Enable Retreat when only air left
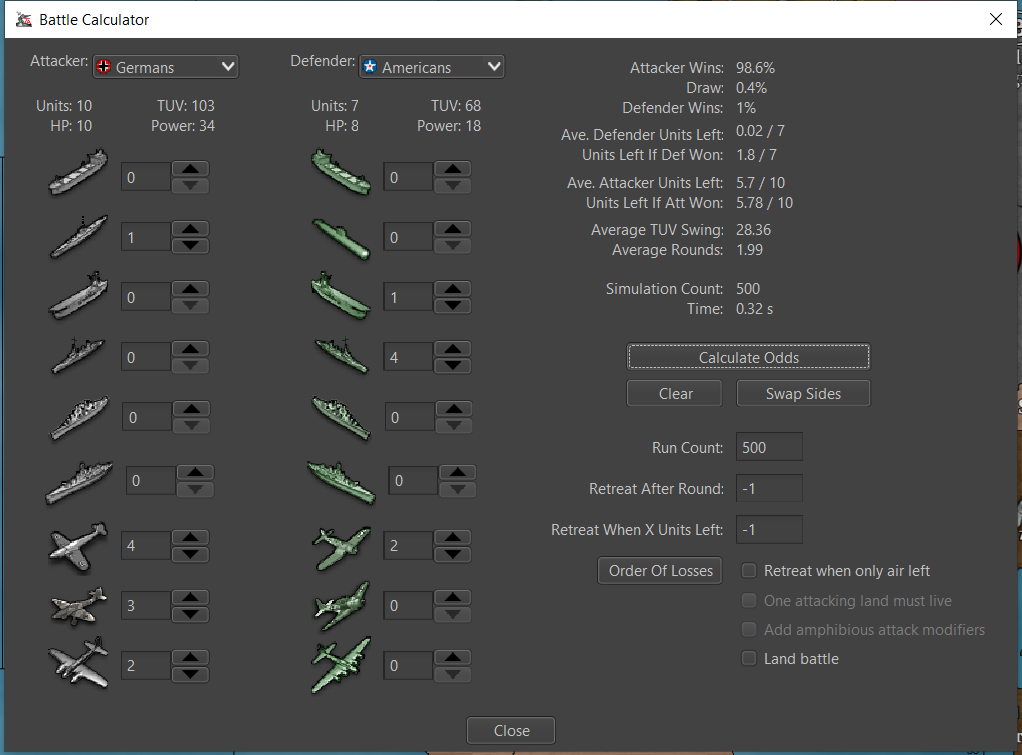The image size is (1022, 755). (x=749, y=571)
